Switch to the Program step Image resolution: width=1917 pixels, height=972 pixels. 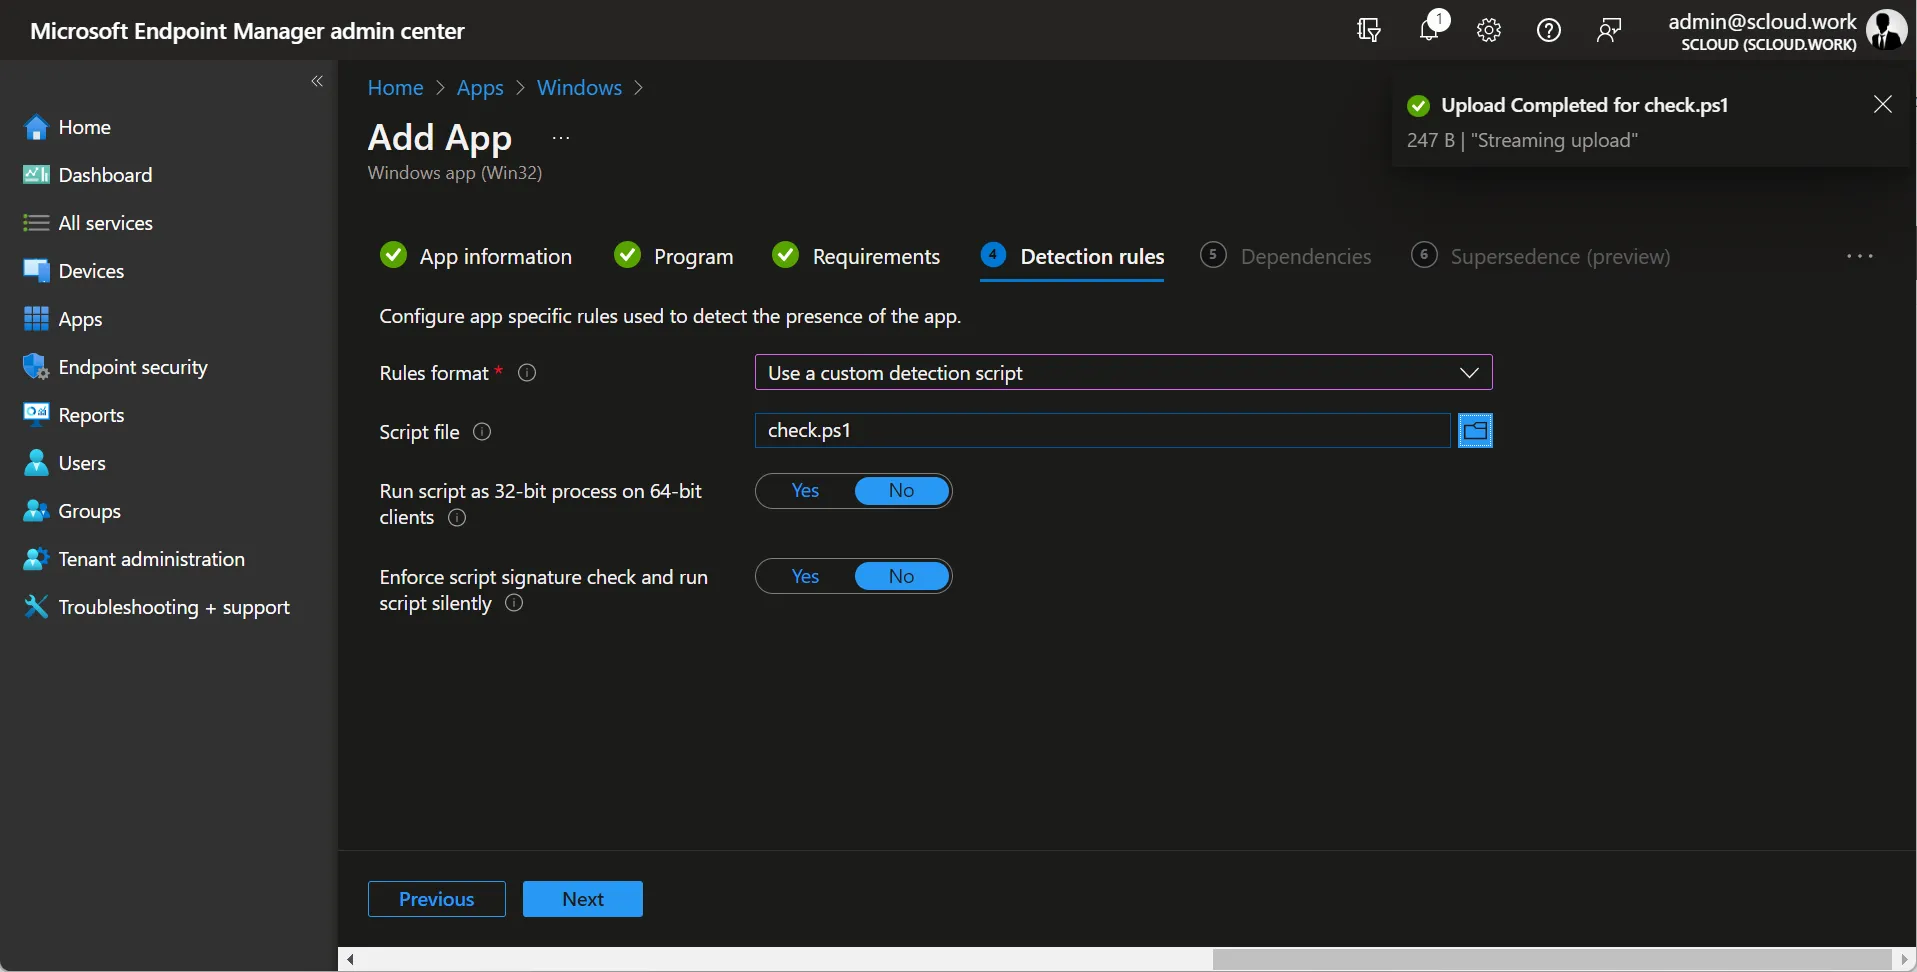click(x=674, y=257)
